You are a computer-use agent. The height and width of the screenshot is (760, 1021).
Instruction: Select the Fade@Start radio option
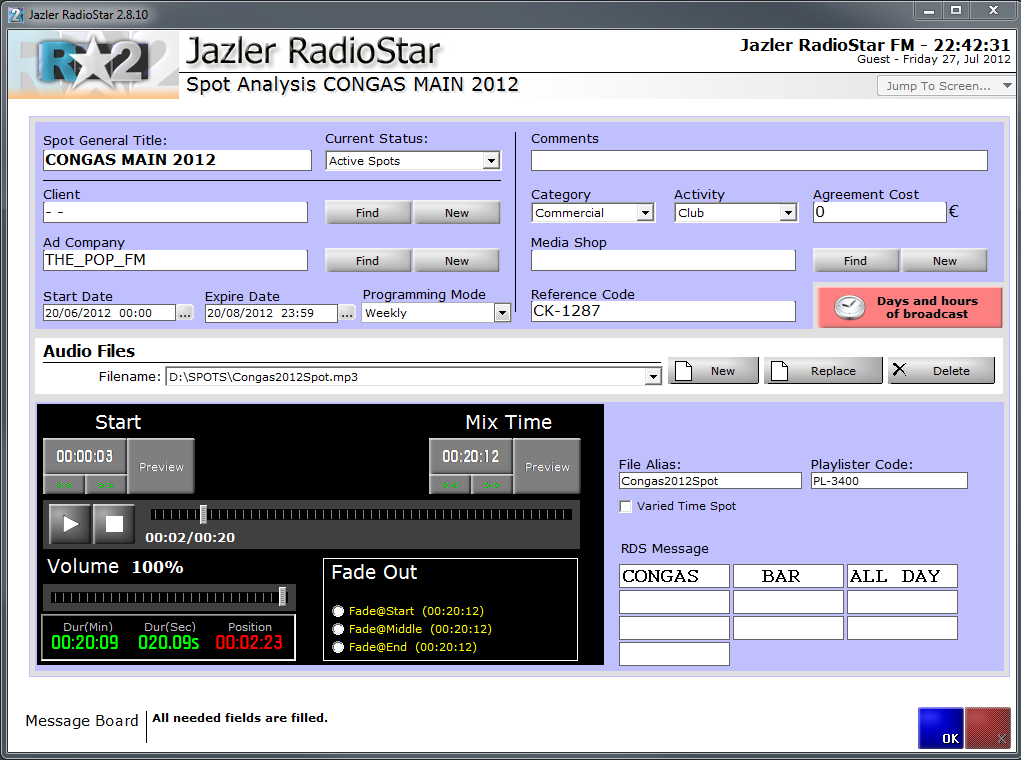[339, 611]
